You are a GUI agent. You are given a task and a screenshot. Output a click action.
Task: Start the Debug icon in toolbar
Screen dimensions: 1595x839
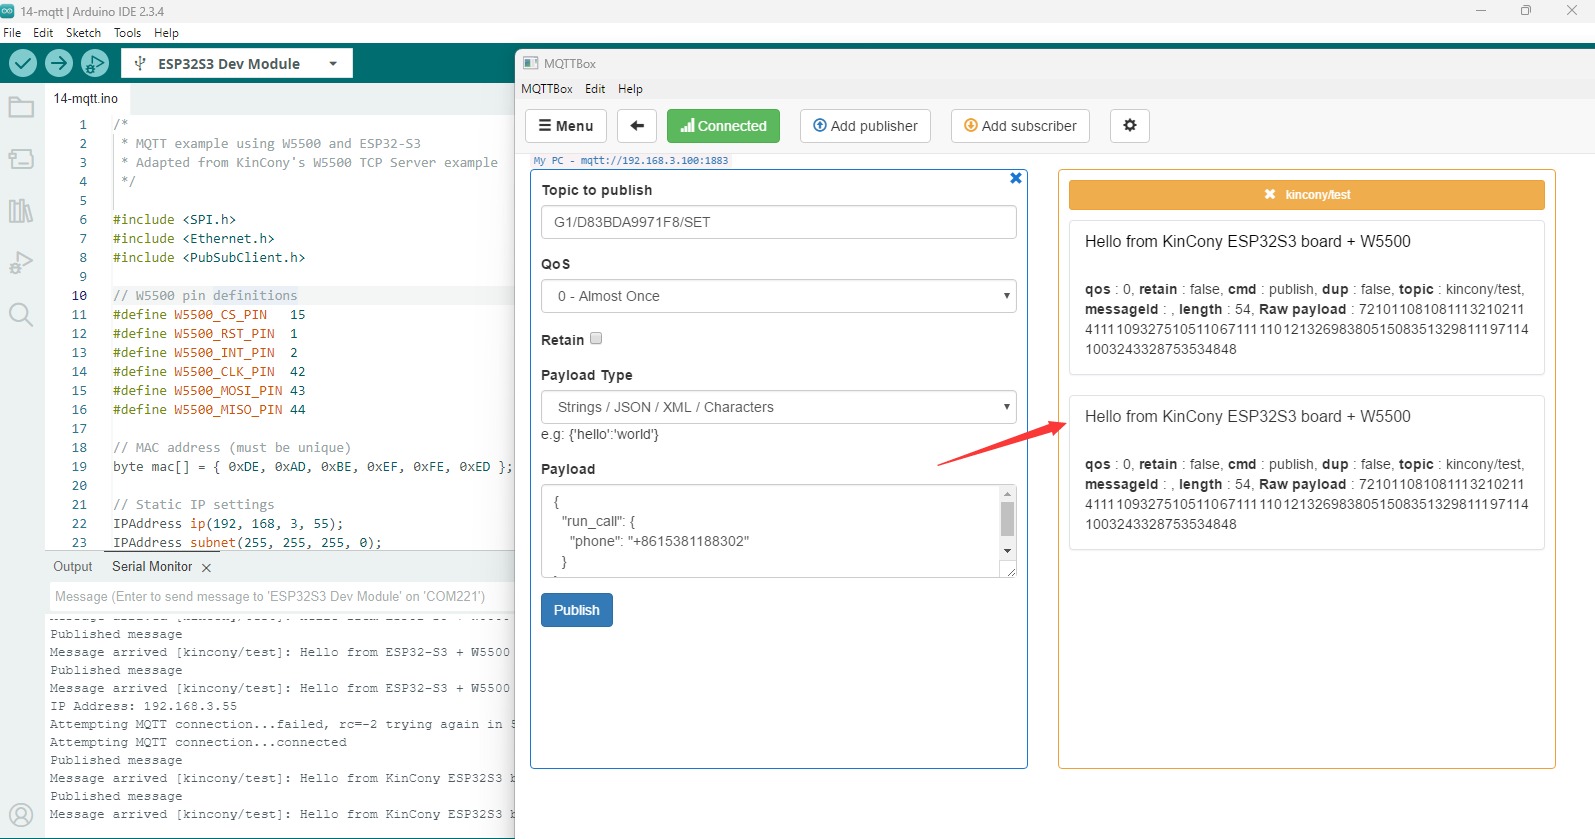(x=95, y=63)
